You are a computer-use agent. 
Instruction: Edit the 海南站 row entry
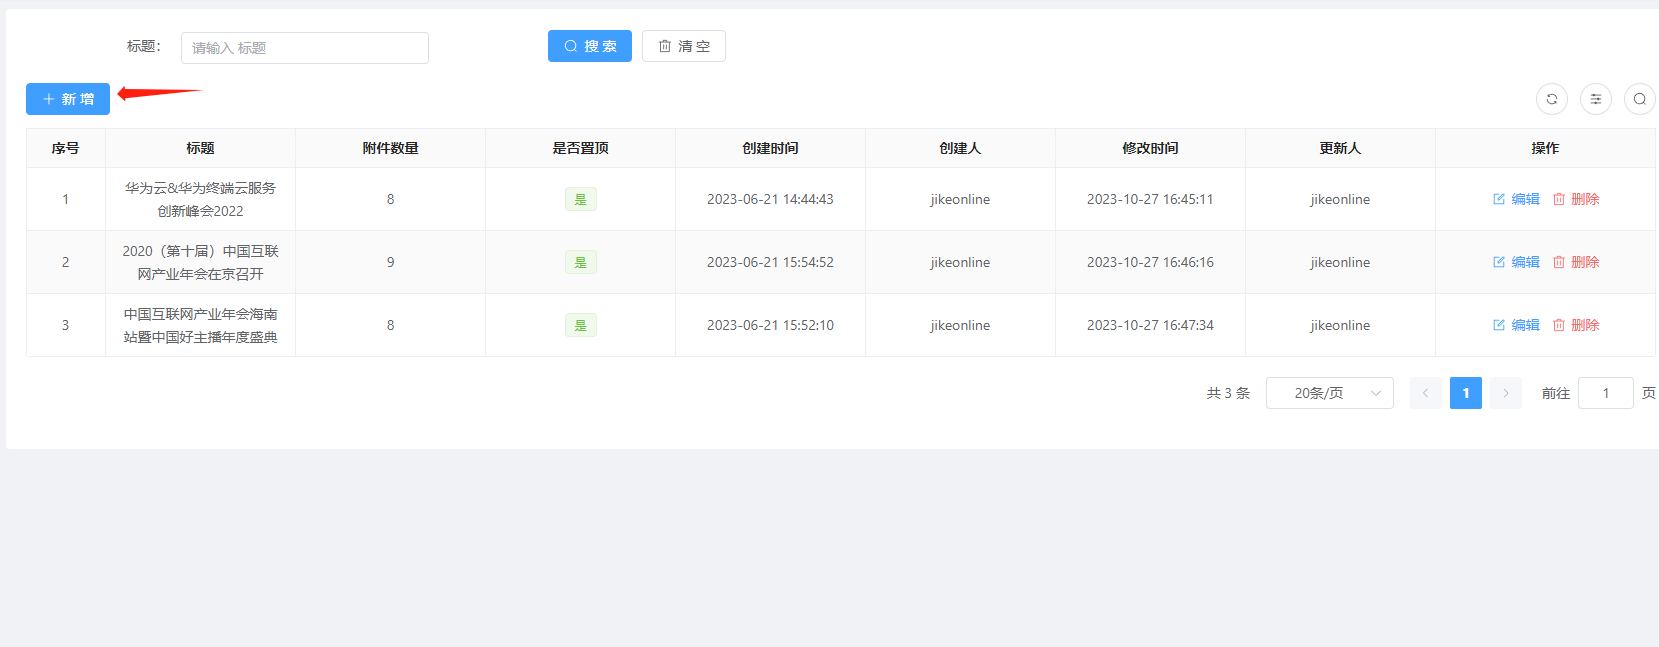[x=1516, y=325]
